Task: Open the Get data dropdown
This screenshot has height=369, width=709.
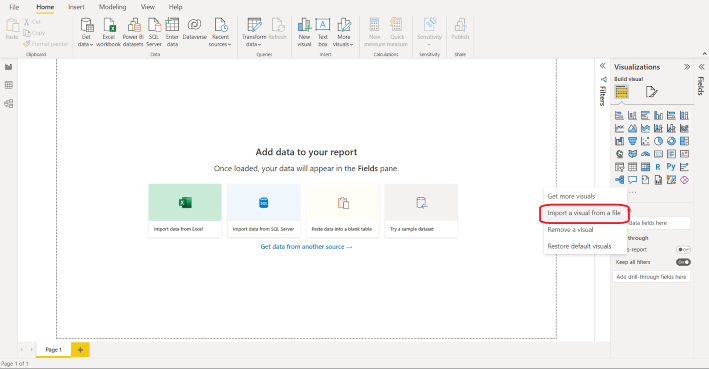Action: (x=85, y=33)
